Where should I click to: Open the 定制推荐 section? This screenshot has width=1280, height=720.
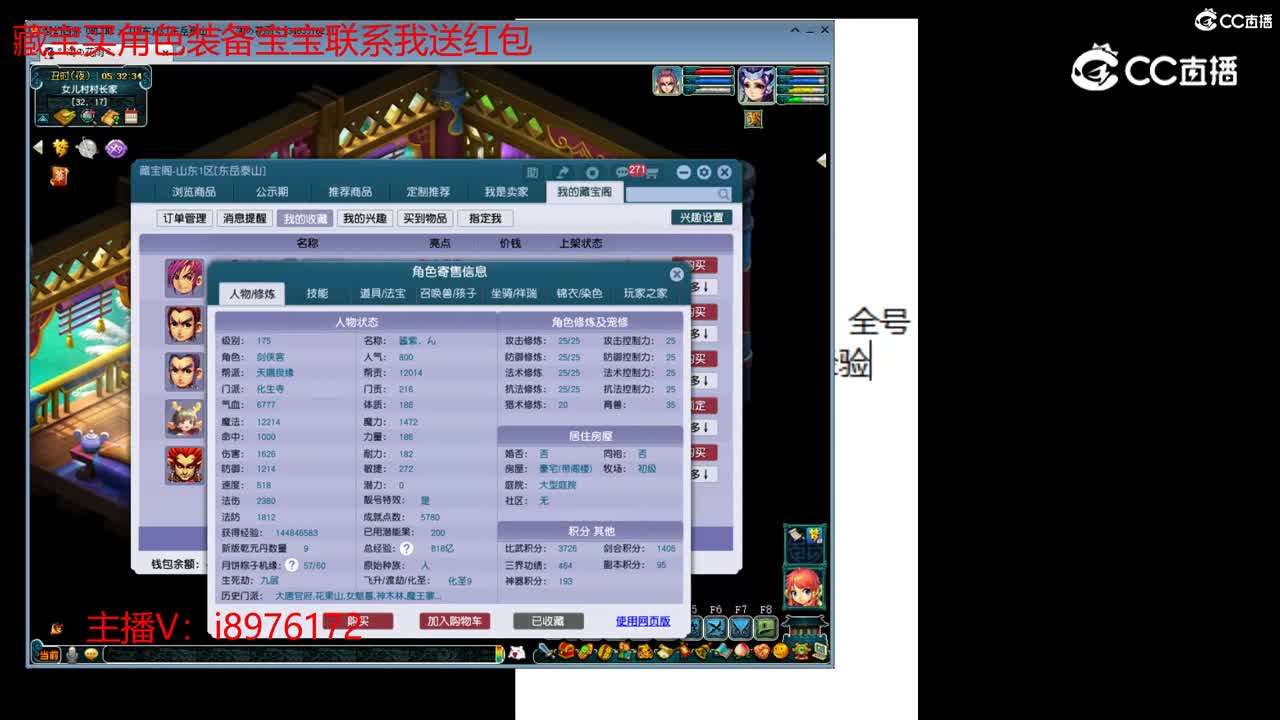tap(428, 191)
